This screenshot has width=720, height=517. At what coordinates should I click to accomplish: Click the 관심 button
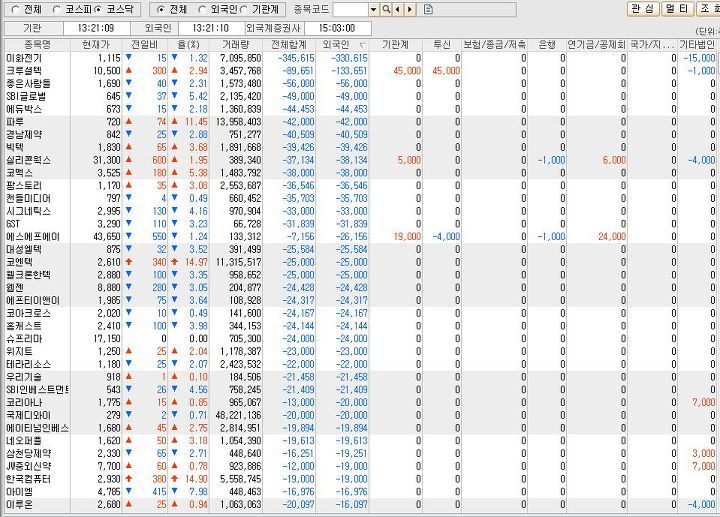(x=643, y=9)
